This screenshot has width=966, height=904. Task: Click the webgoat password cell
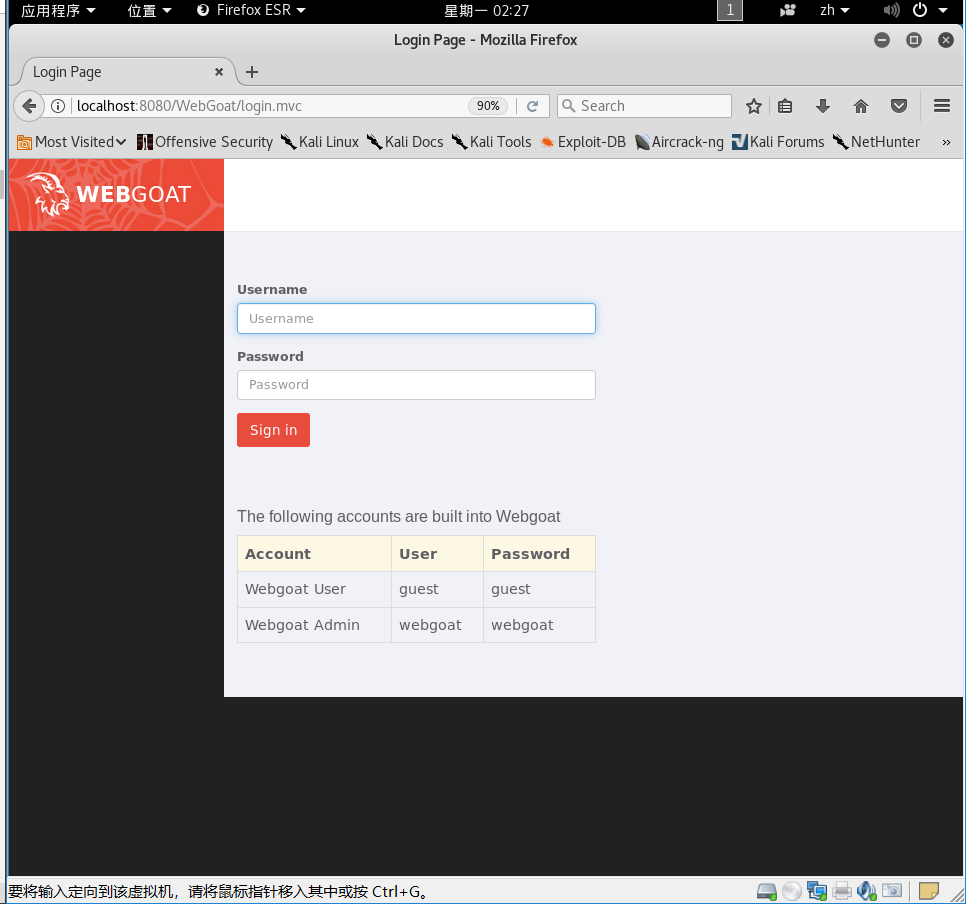coord(539,625)
